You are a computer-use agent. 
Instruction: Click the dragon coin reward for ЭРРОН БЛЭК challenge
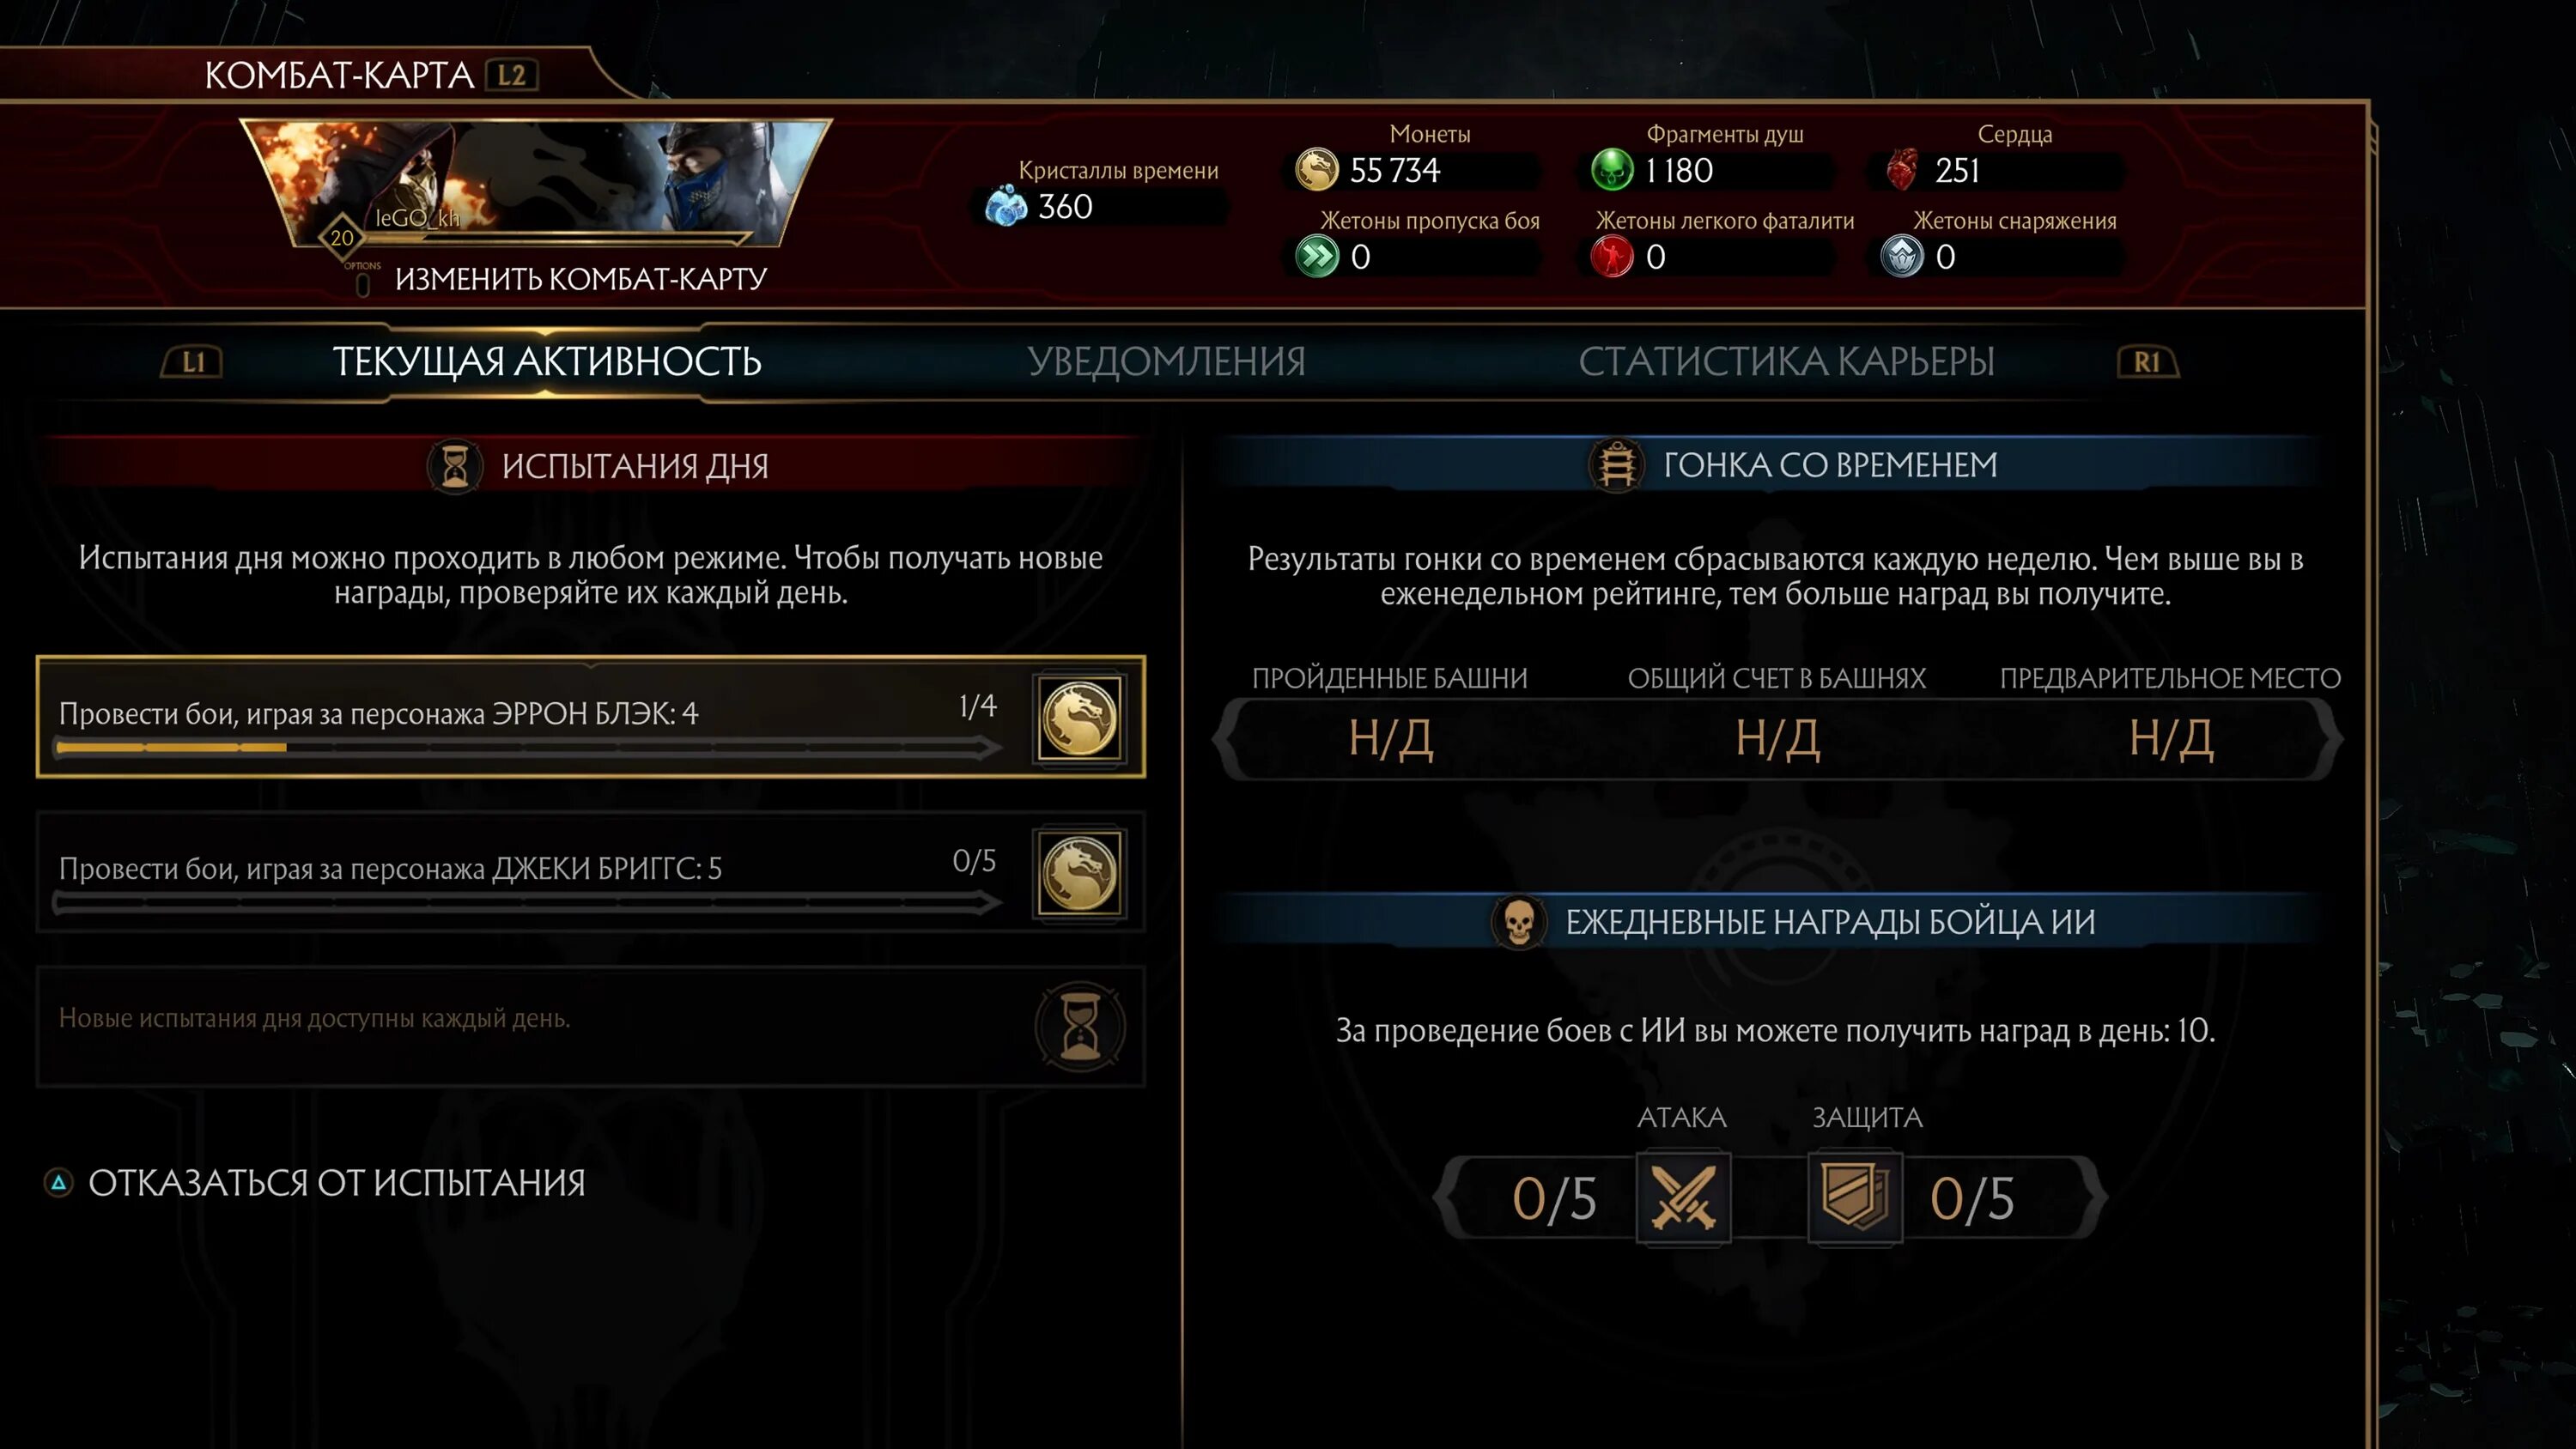(1080, 717)
